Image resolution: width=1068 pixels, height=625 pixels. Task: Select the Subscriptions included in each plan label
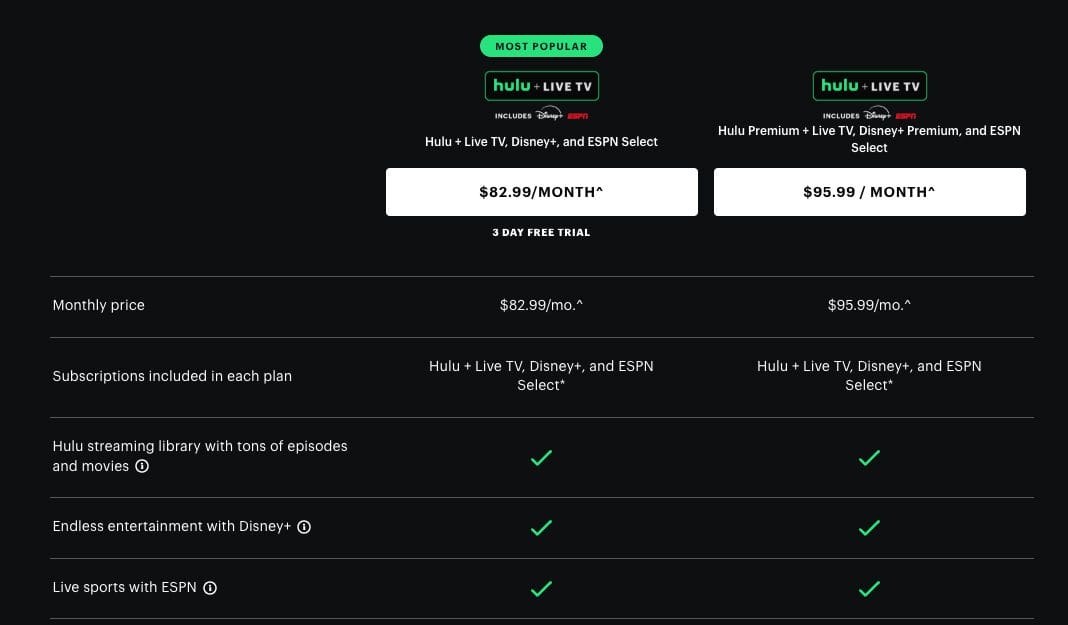pyautogui.click(x=172, y=376)
